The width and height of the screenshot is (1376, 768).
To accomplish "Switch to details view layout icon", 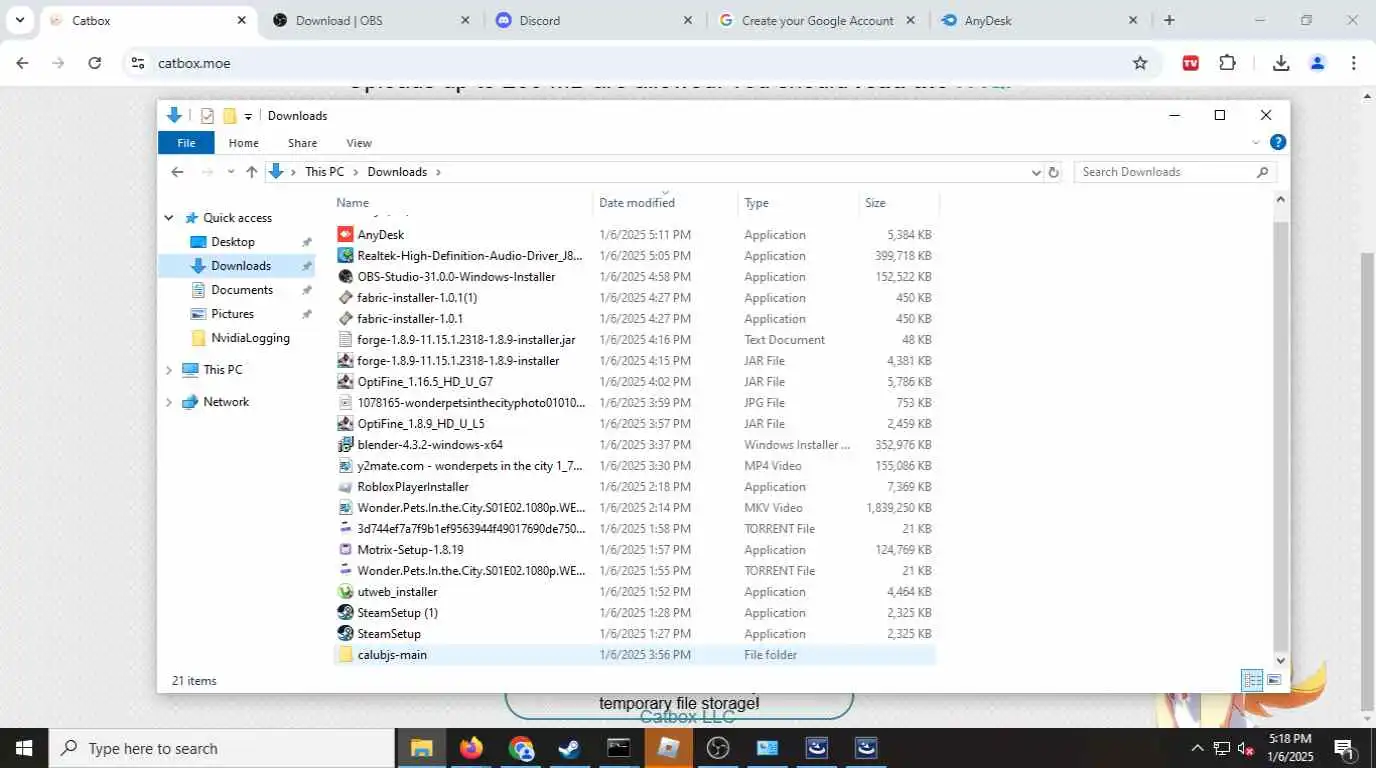I will [x=1252, y=681].
